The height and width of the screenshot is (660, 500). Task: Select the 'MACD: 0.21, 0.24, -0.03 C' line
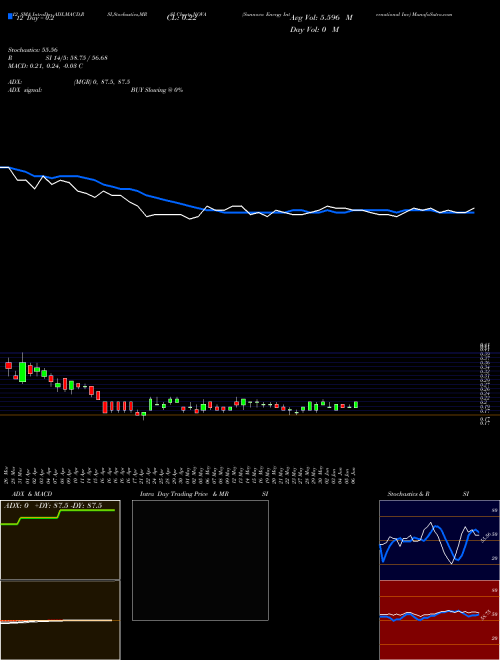click(45, 66)
